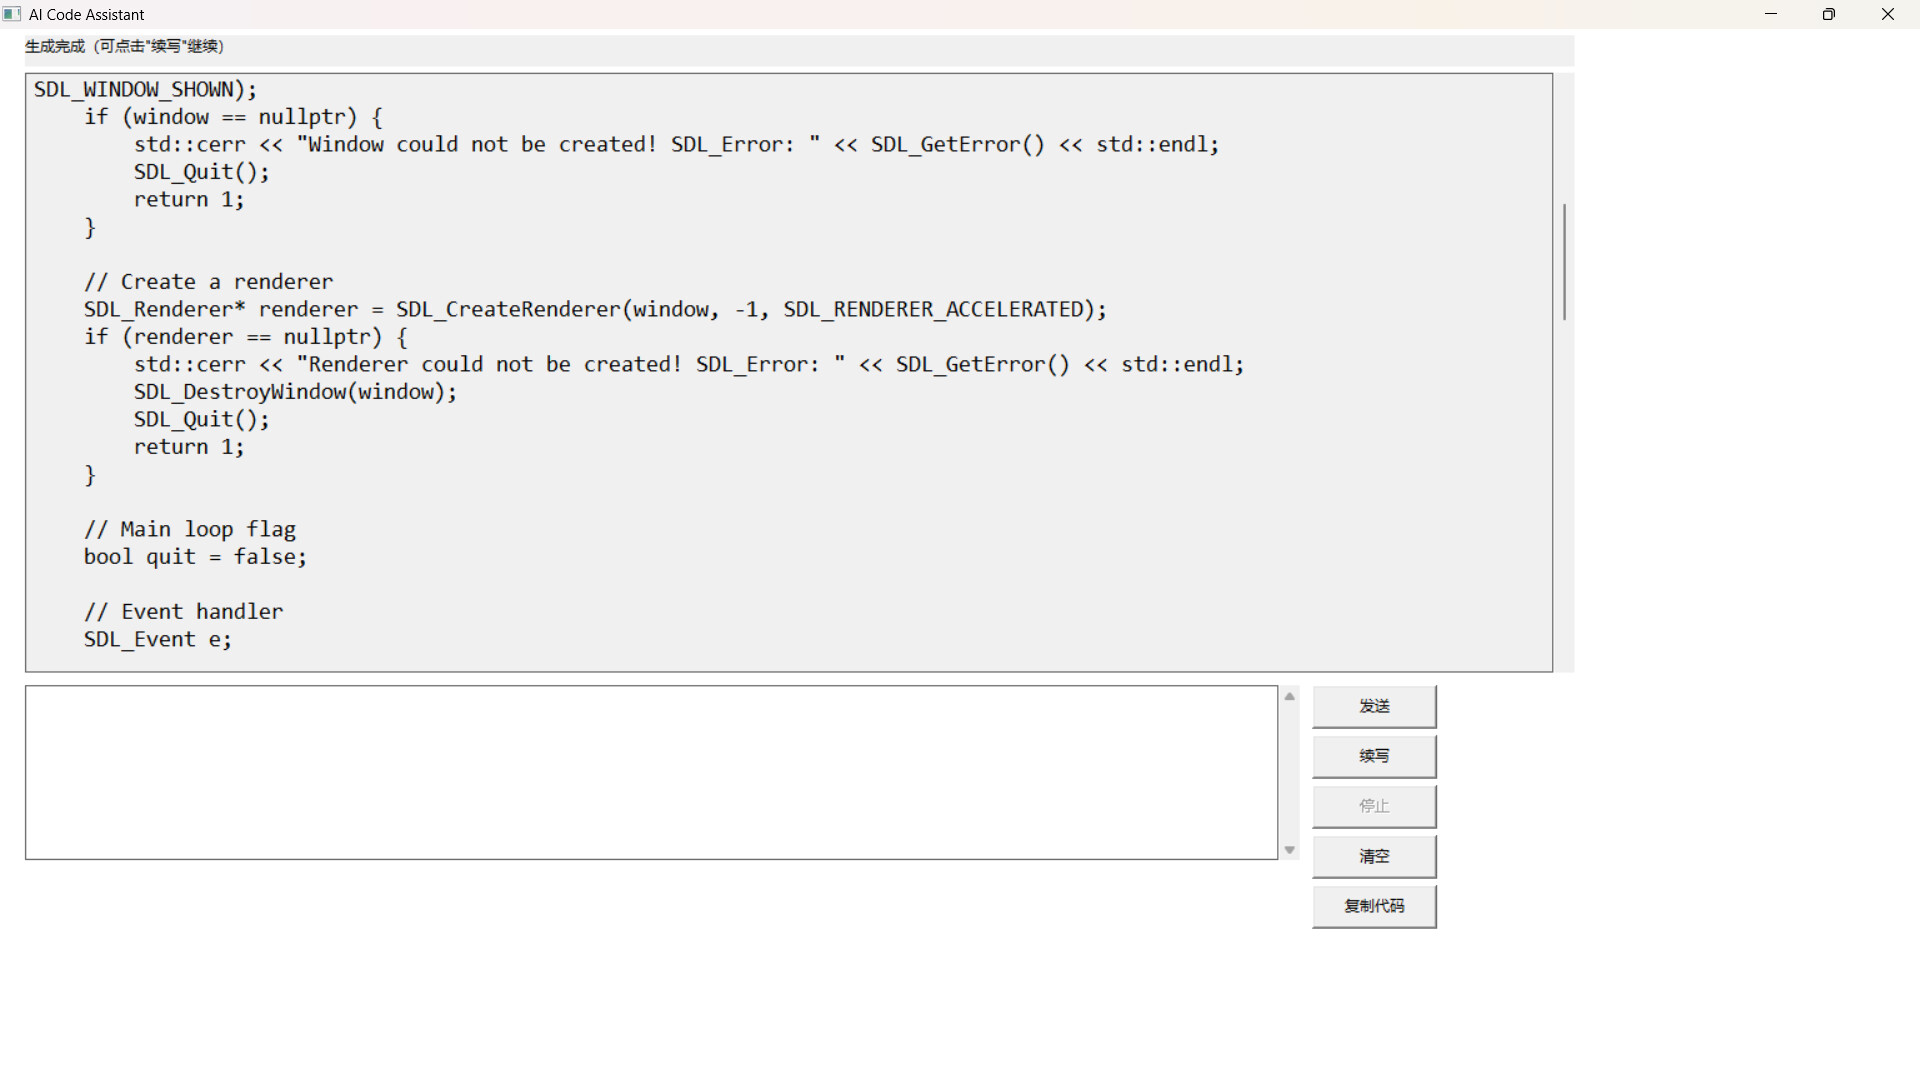This screenshot has height=1080, width=1920.
Task: Minimize the AI Code Assistant window
Action: [1771, 14]
